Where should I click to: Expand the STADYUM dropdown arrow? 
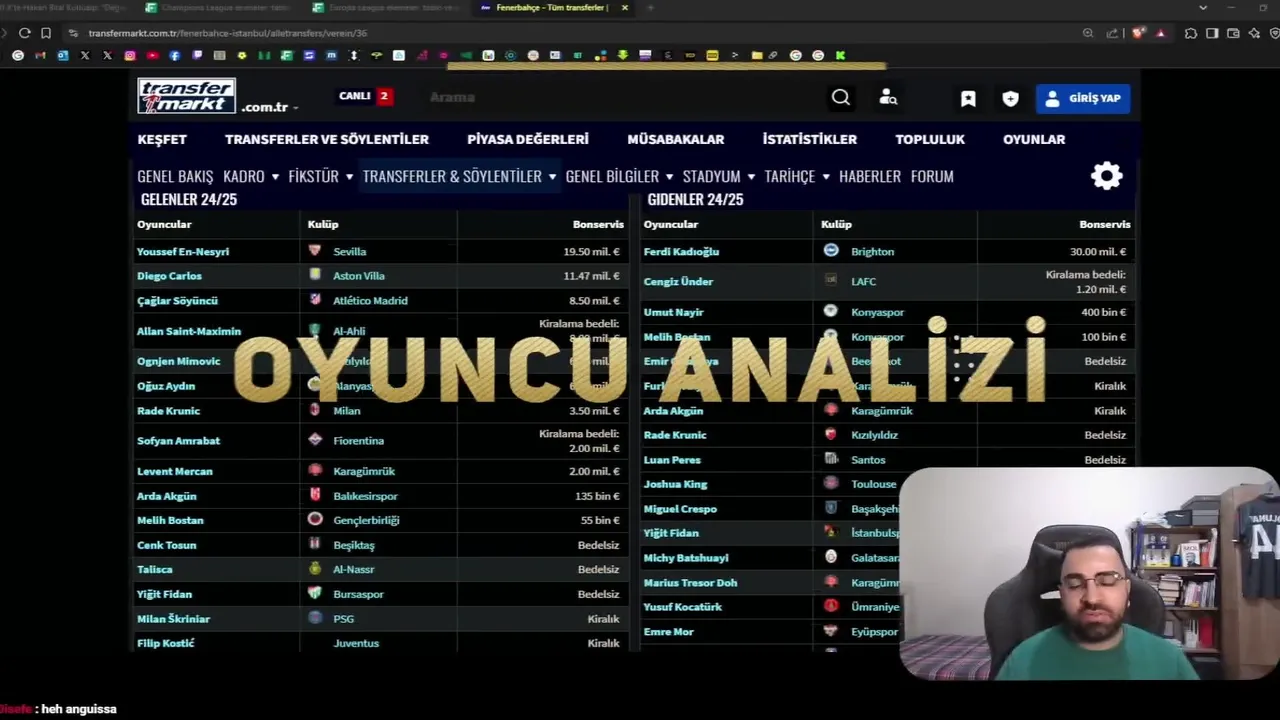pyautogui.click(x=751, y=177)
